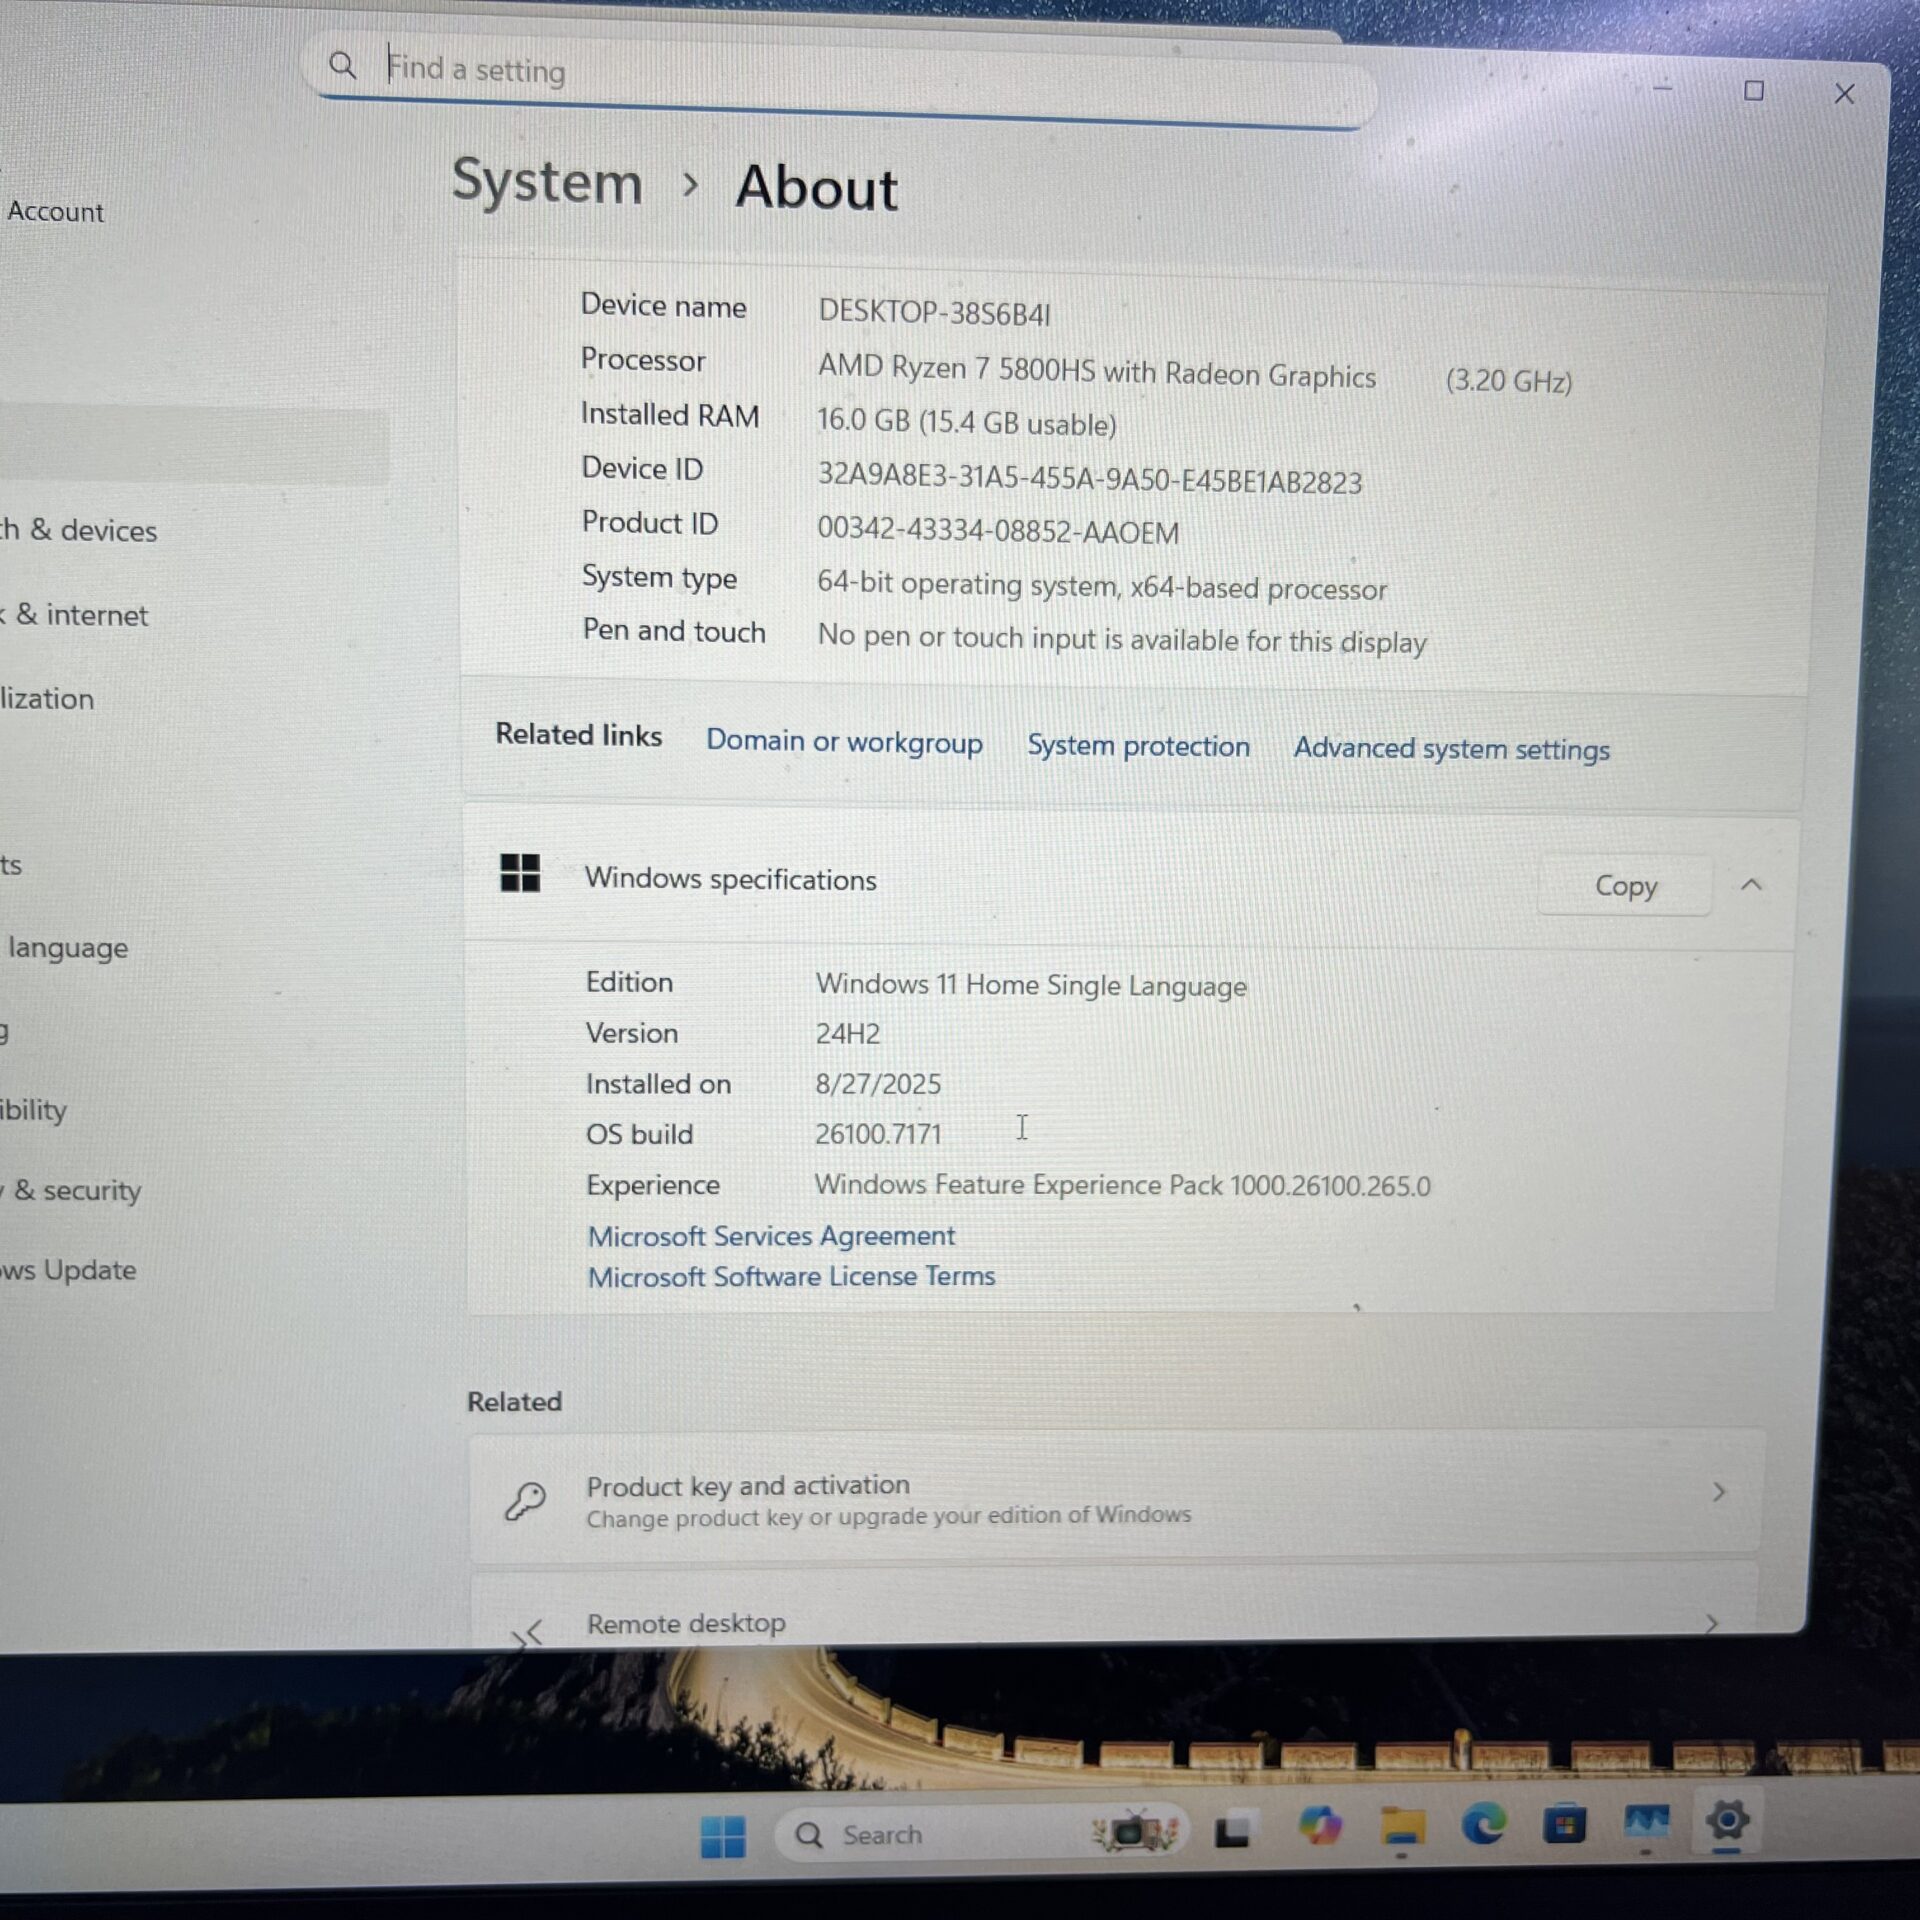1920x1920 pixels.
Task: Launch Microsoft Edge from the taskbar
Action: click(1483, 1825)
